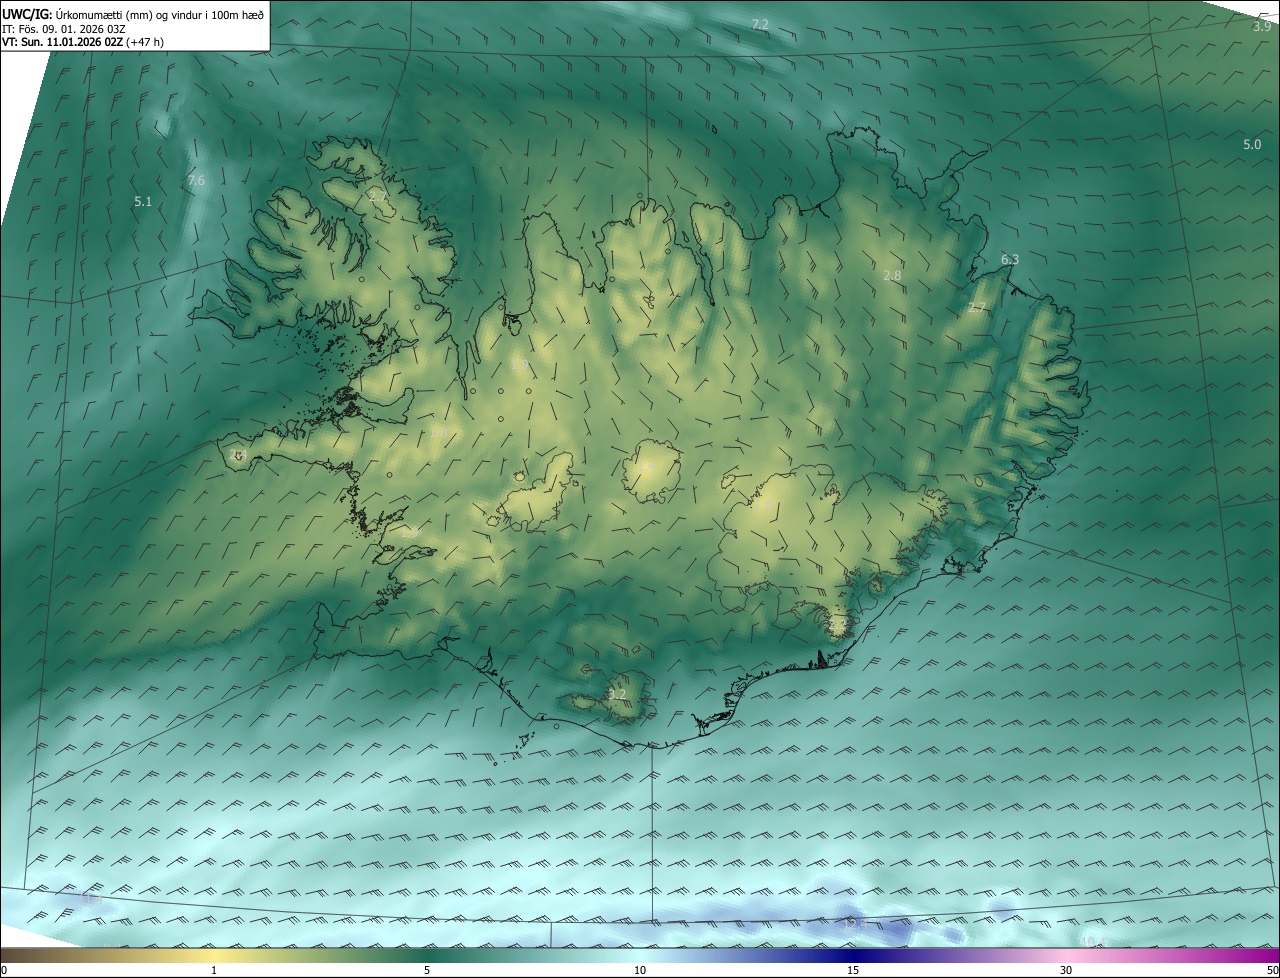Click the colorbar tick label 30
This screenshot has height=978, width=1280.
click(1066, 970)
